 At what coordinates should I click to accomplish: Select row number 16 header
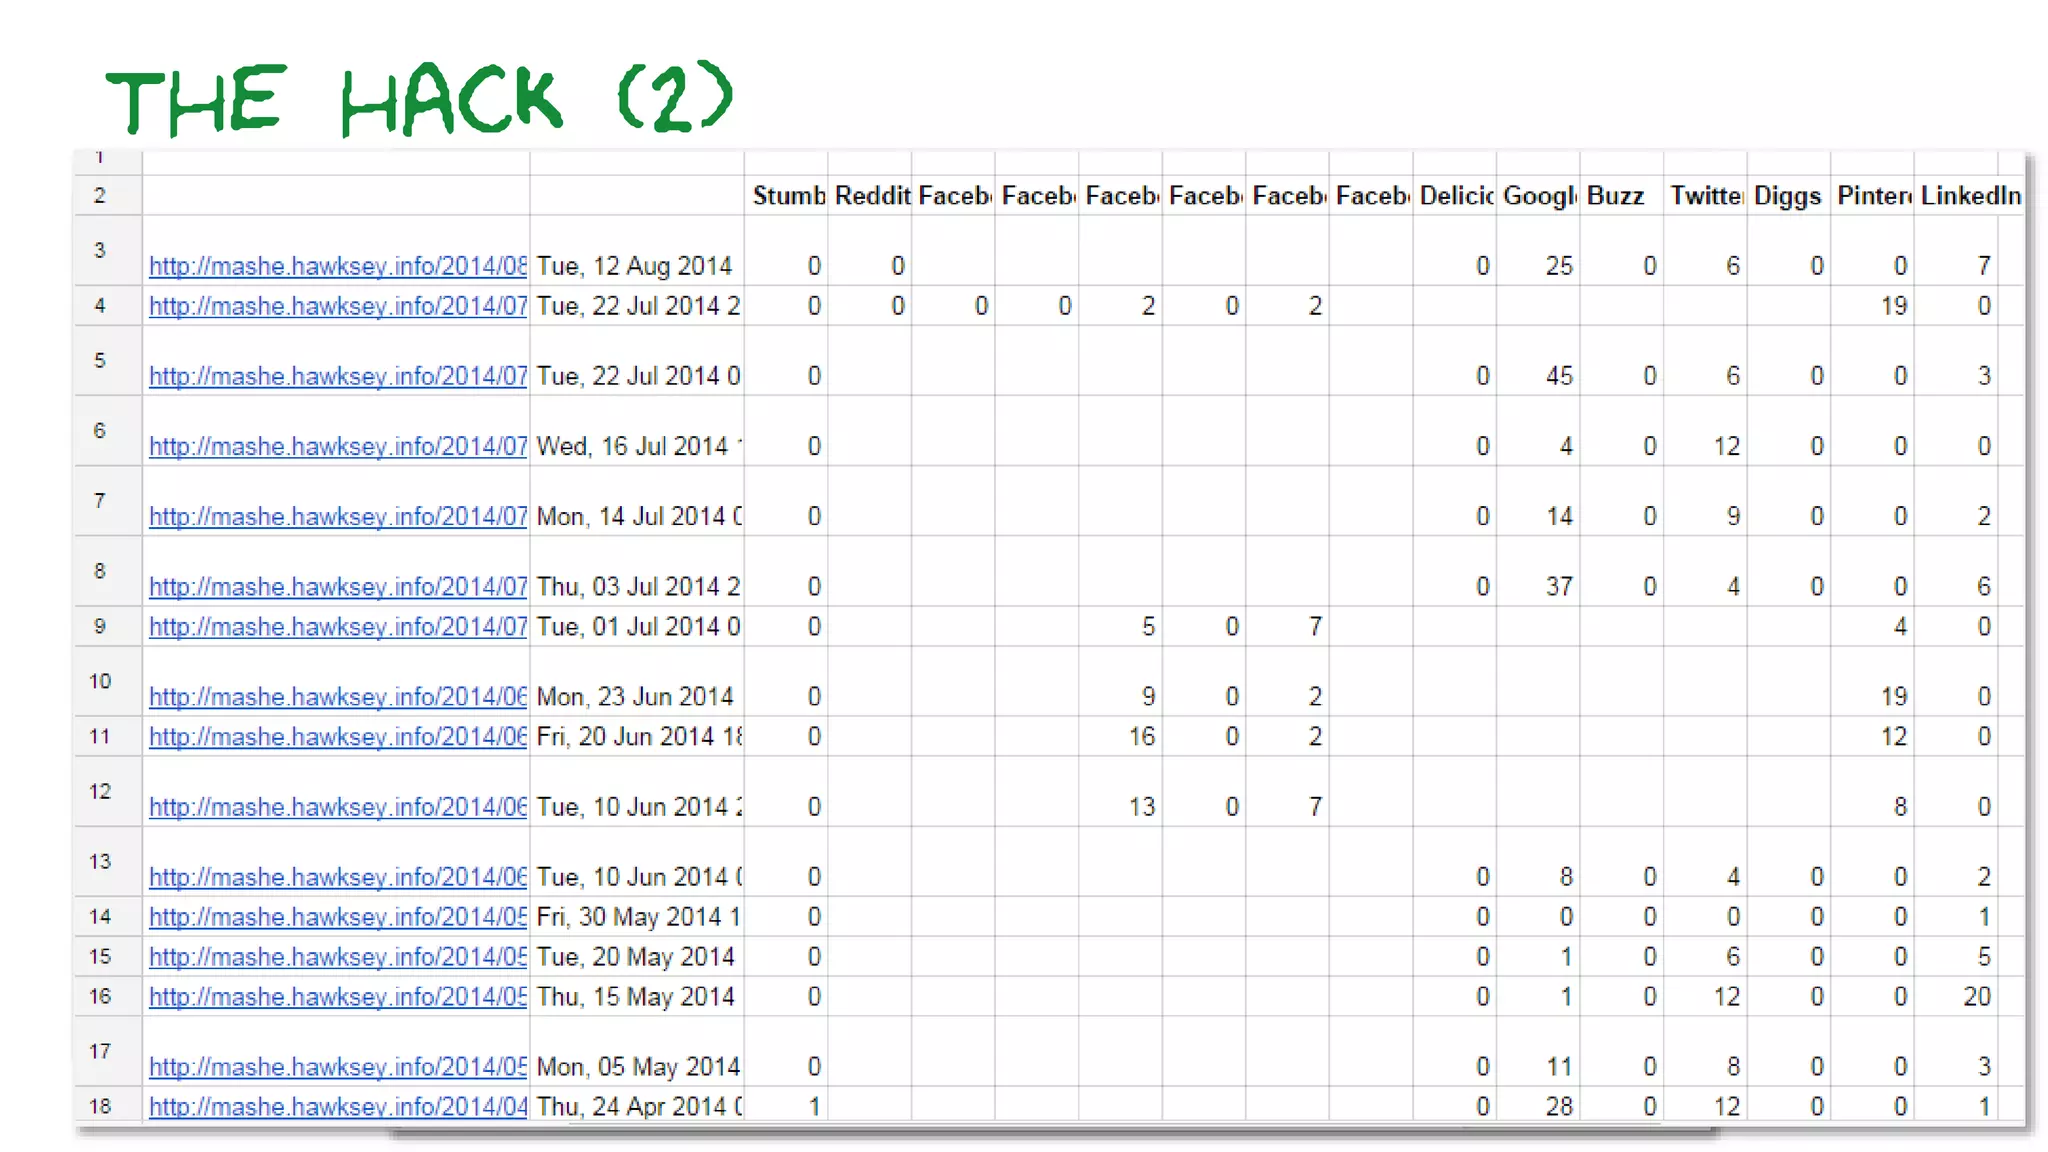click(x=100, y=996)
